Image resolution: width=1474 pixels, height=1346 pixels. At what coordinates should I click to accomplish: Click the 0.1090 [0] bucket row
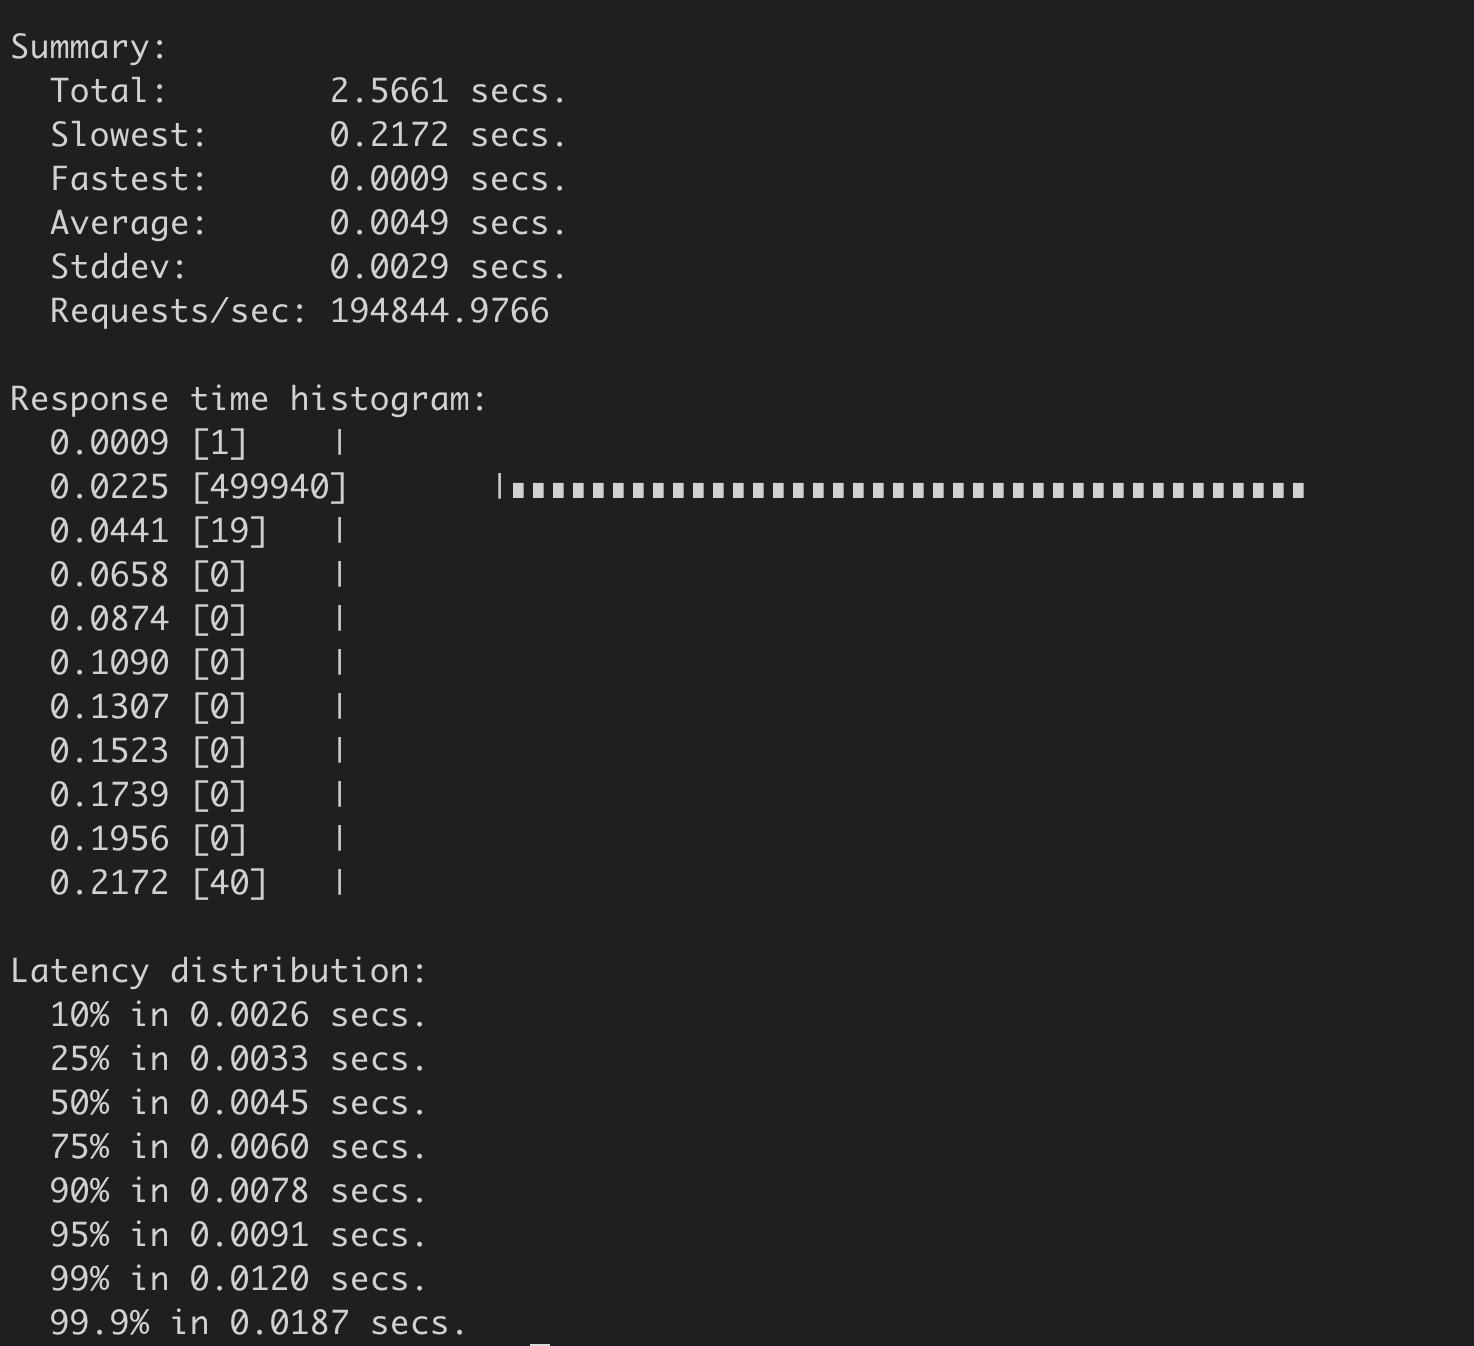click(x=197, y=663)
